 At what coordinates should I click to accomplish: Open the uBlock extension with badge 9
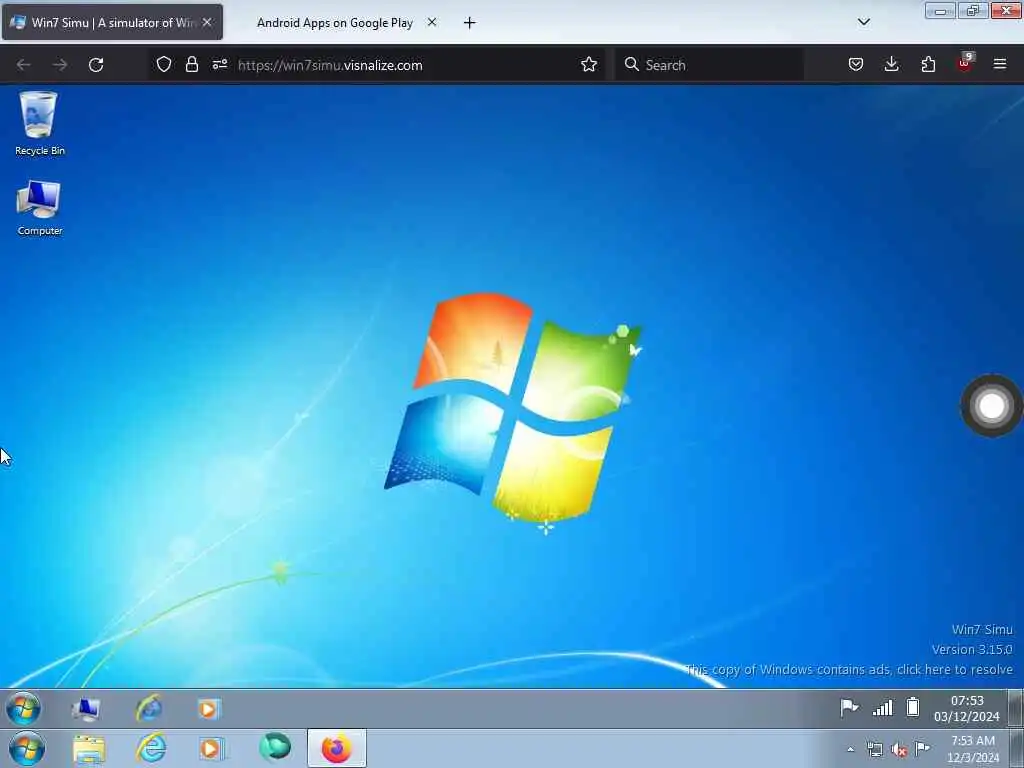coord(965,63)
